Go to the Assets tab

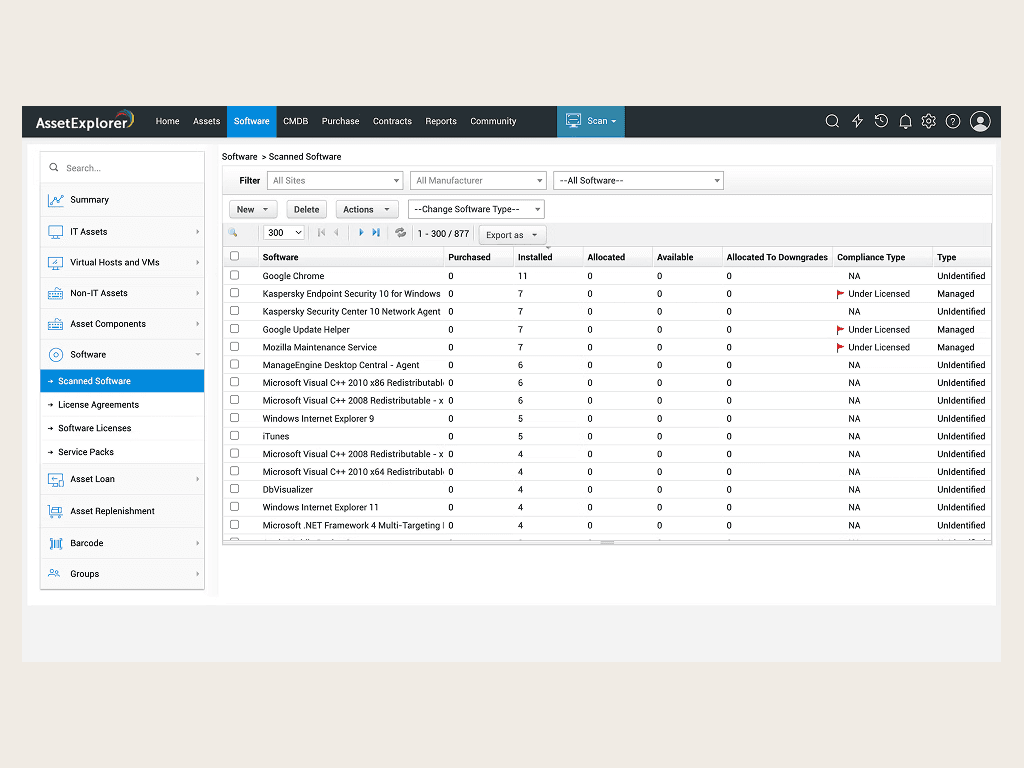click(206, 121)
